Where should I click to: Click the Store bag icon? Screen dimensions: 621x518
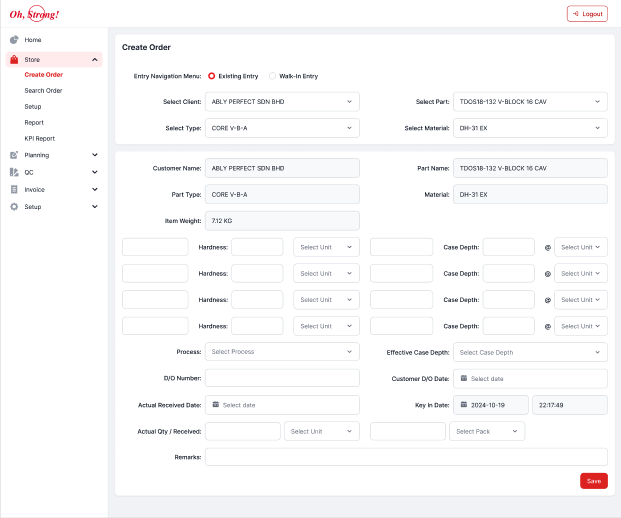pyautogui.click(x=14, y=60)
